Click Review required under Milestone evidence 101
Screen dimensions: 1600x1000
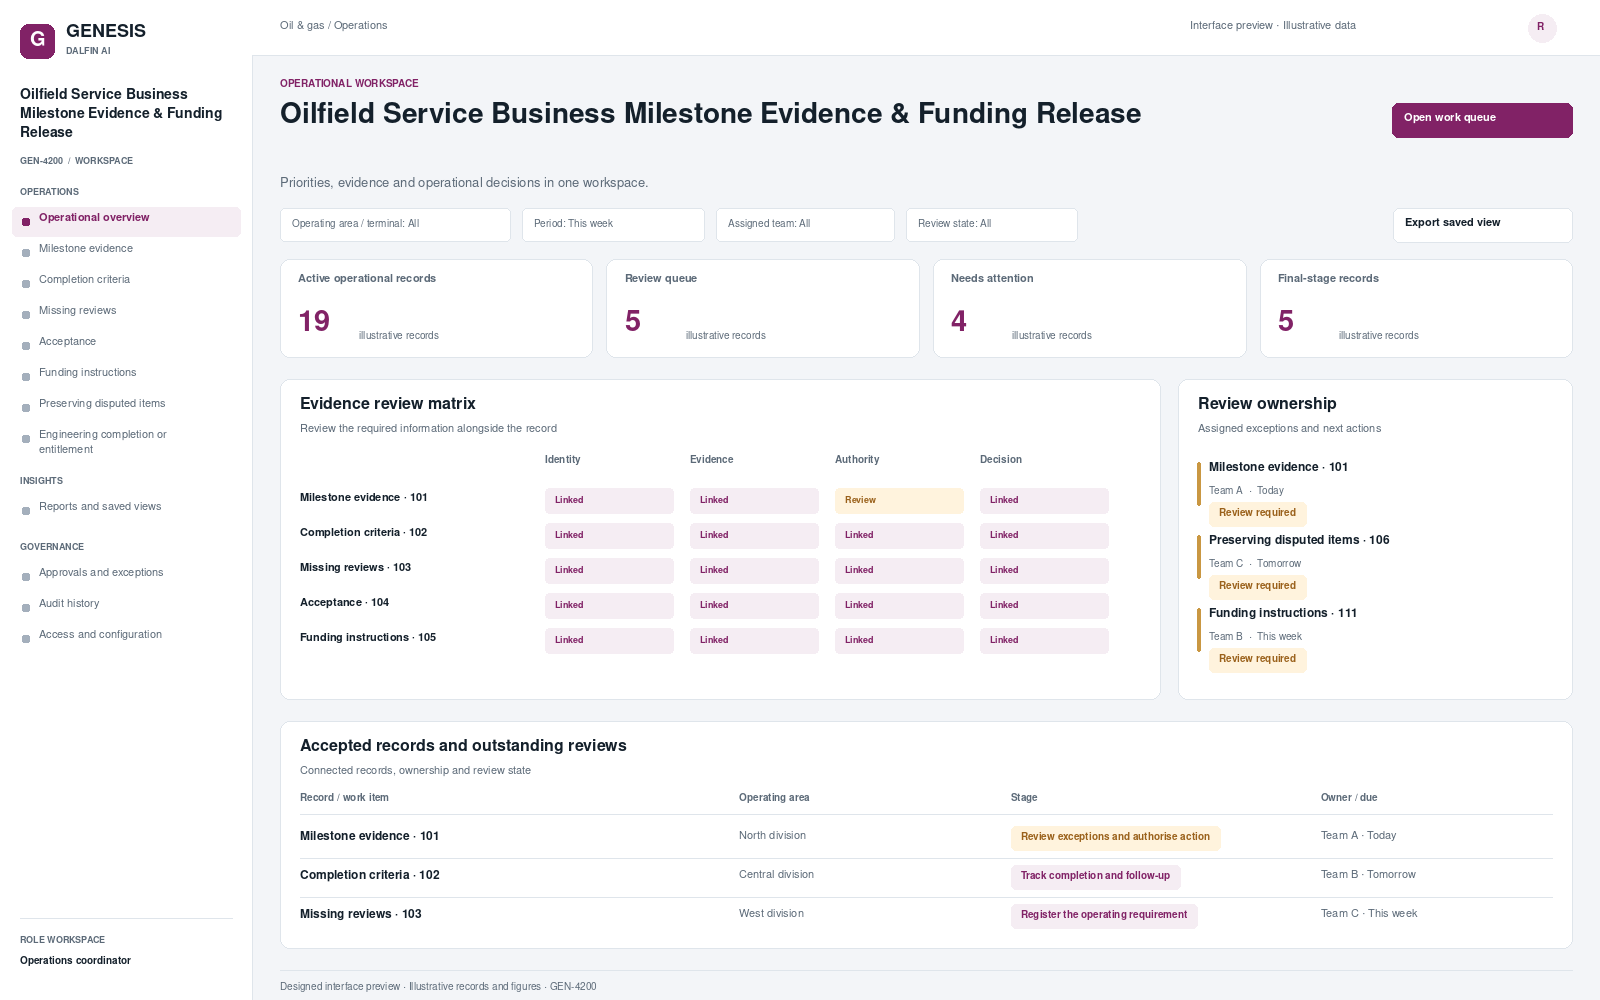(x=1257, y=514)
